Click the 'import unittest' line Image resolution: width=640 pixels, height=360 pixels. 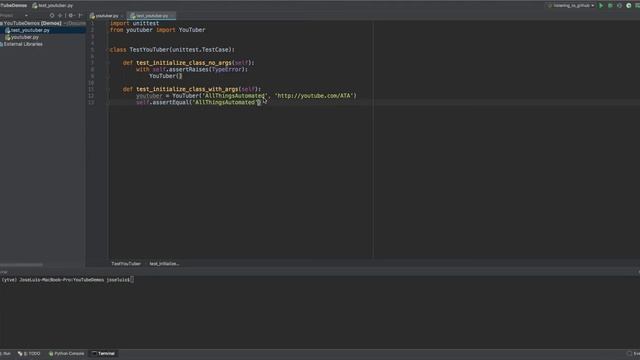tap(134, 23)
